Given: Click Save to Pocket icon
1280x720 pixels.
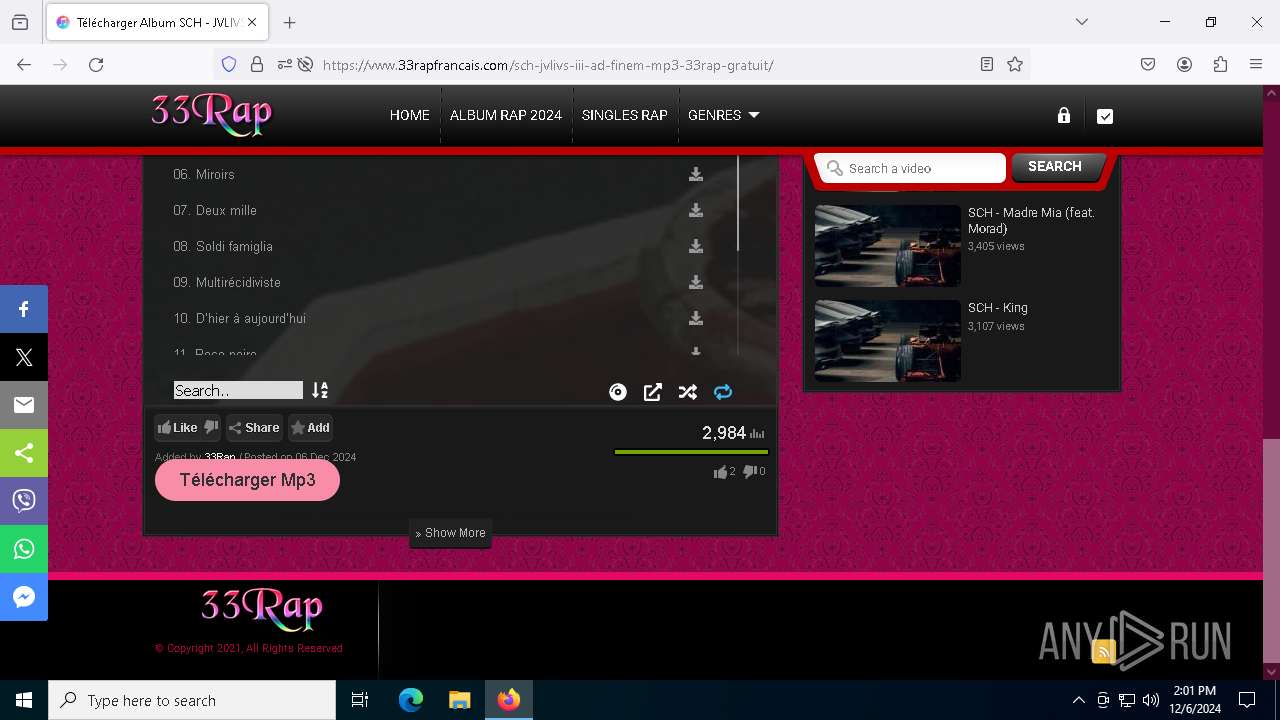Looking at the screenshot, I should (1148, 64).
